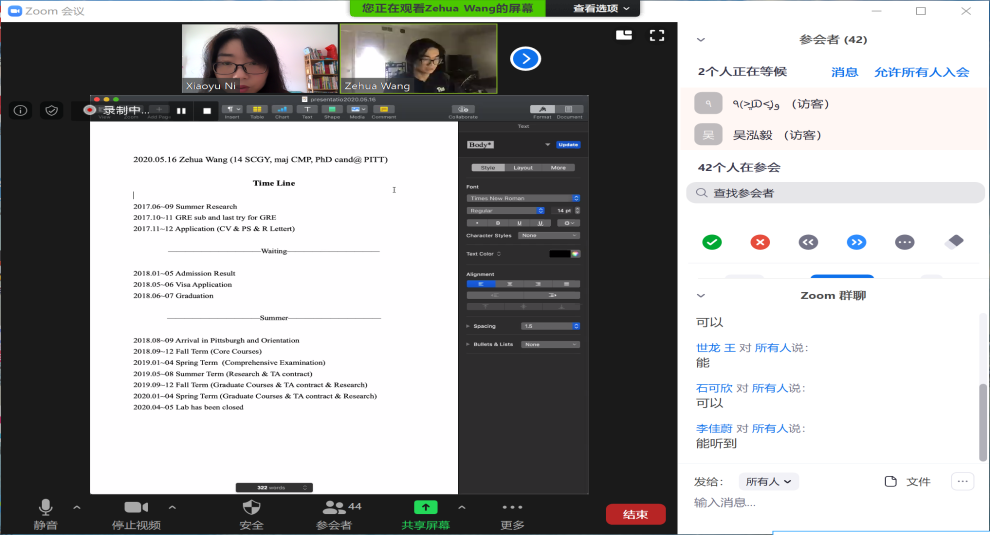Click Update style button

(x=568, y=145)
